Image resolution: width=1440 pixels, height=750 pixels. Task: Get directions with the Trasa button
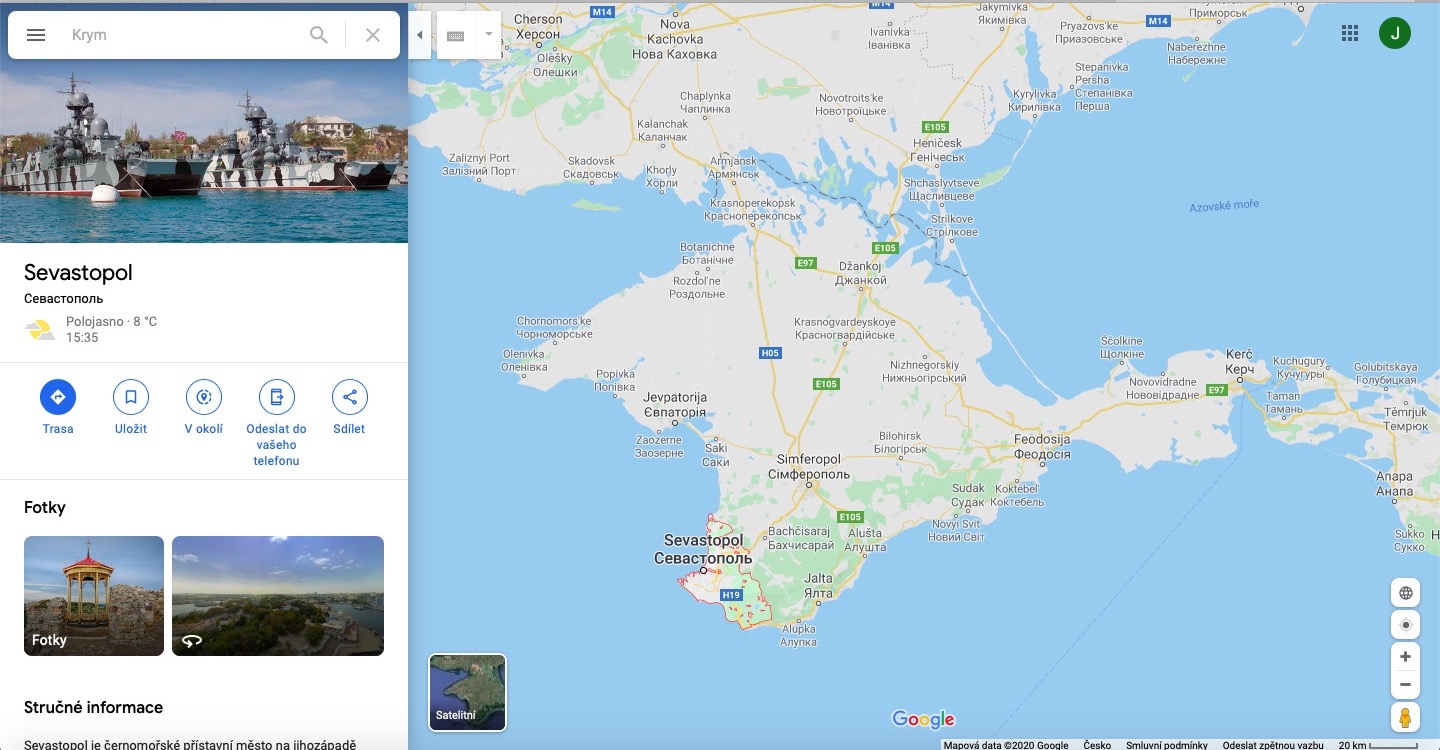pyautogui.click(x=58, y=397)
